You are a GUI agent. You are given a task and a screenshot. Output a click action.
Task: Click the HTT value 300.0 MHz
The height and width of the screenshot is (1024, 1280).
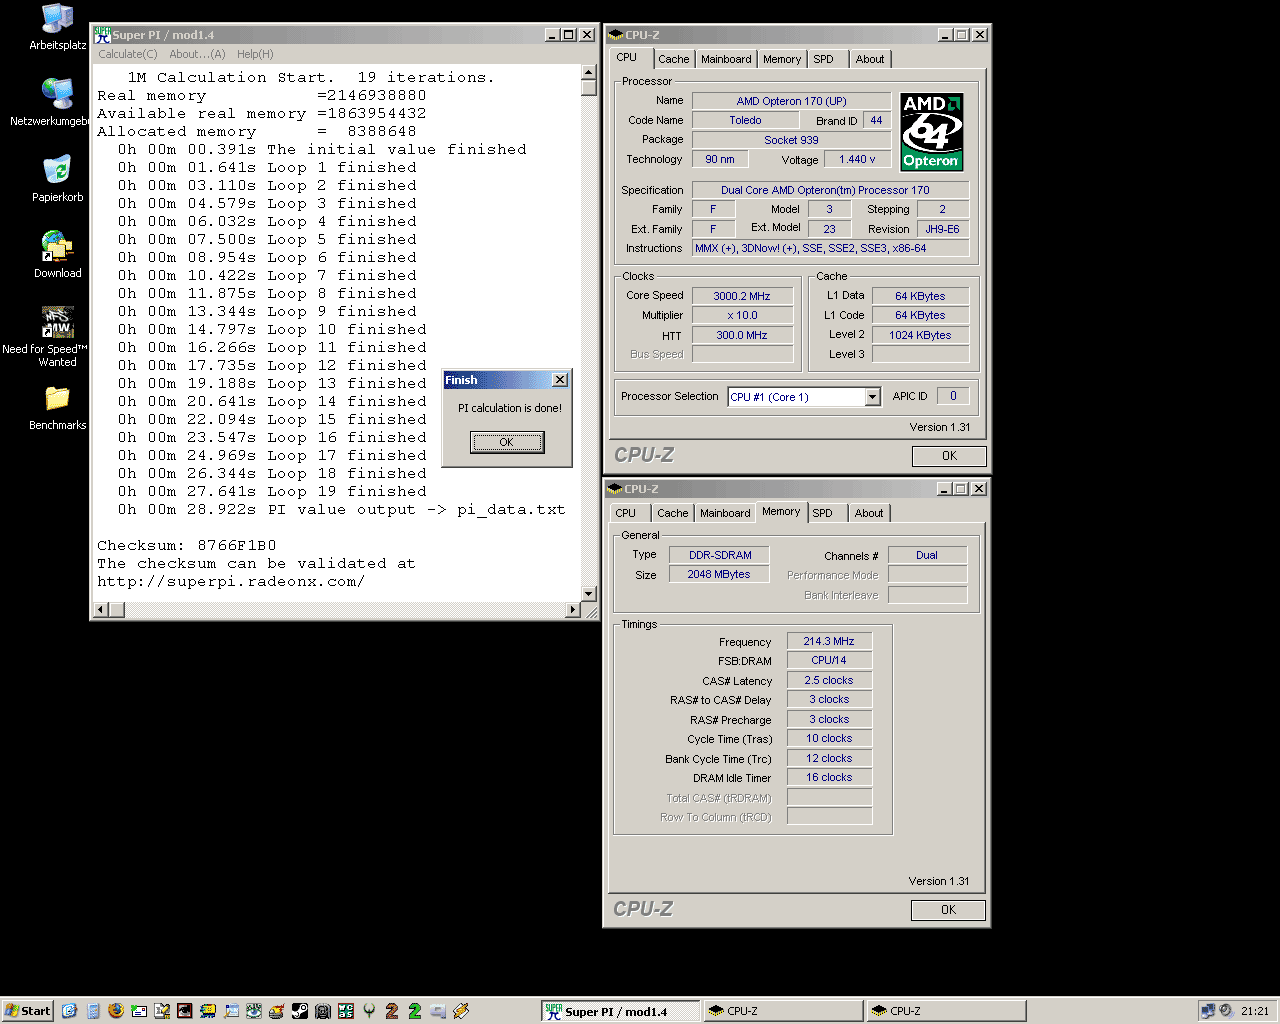(x=742, y=335)
